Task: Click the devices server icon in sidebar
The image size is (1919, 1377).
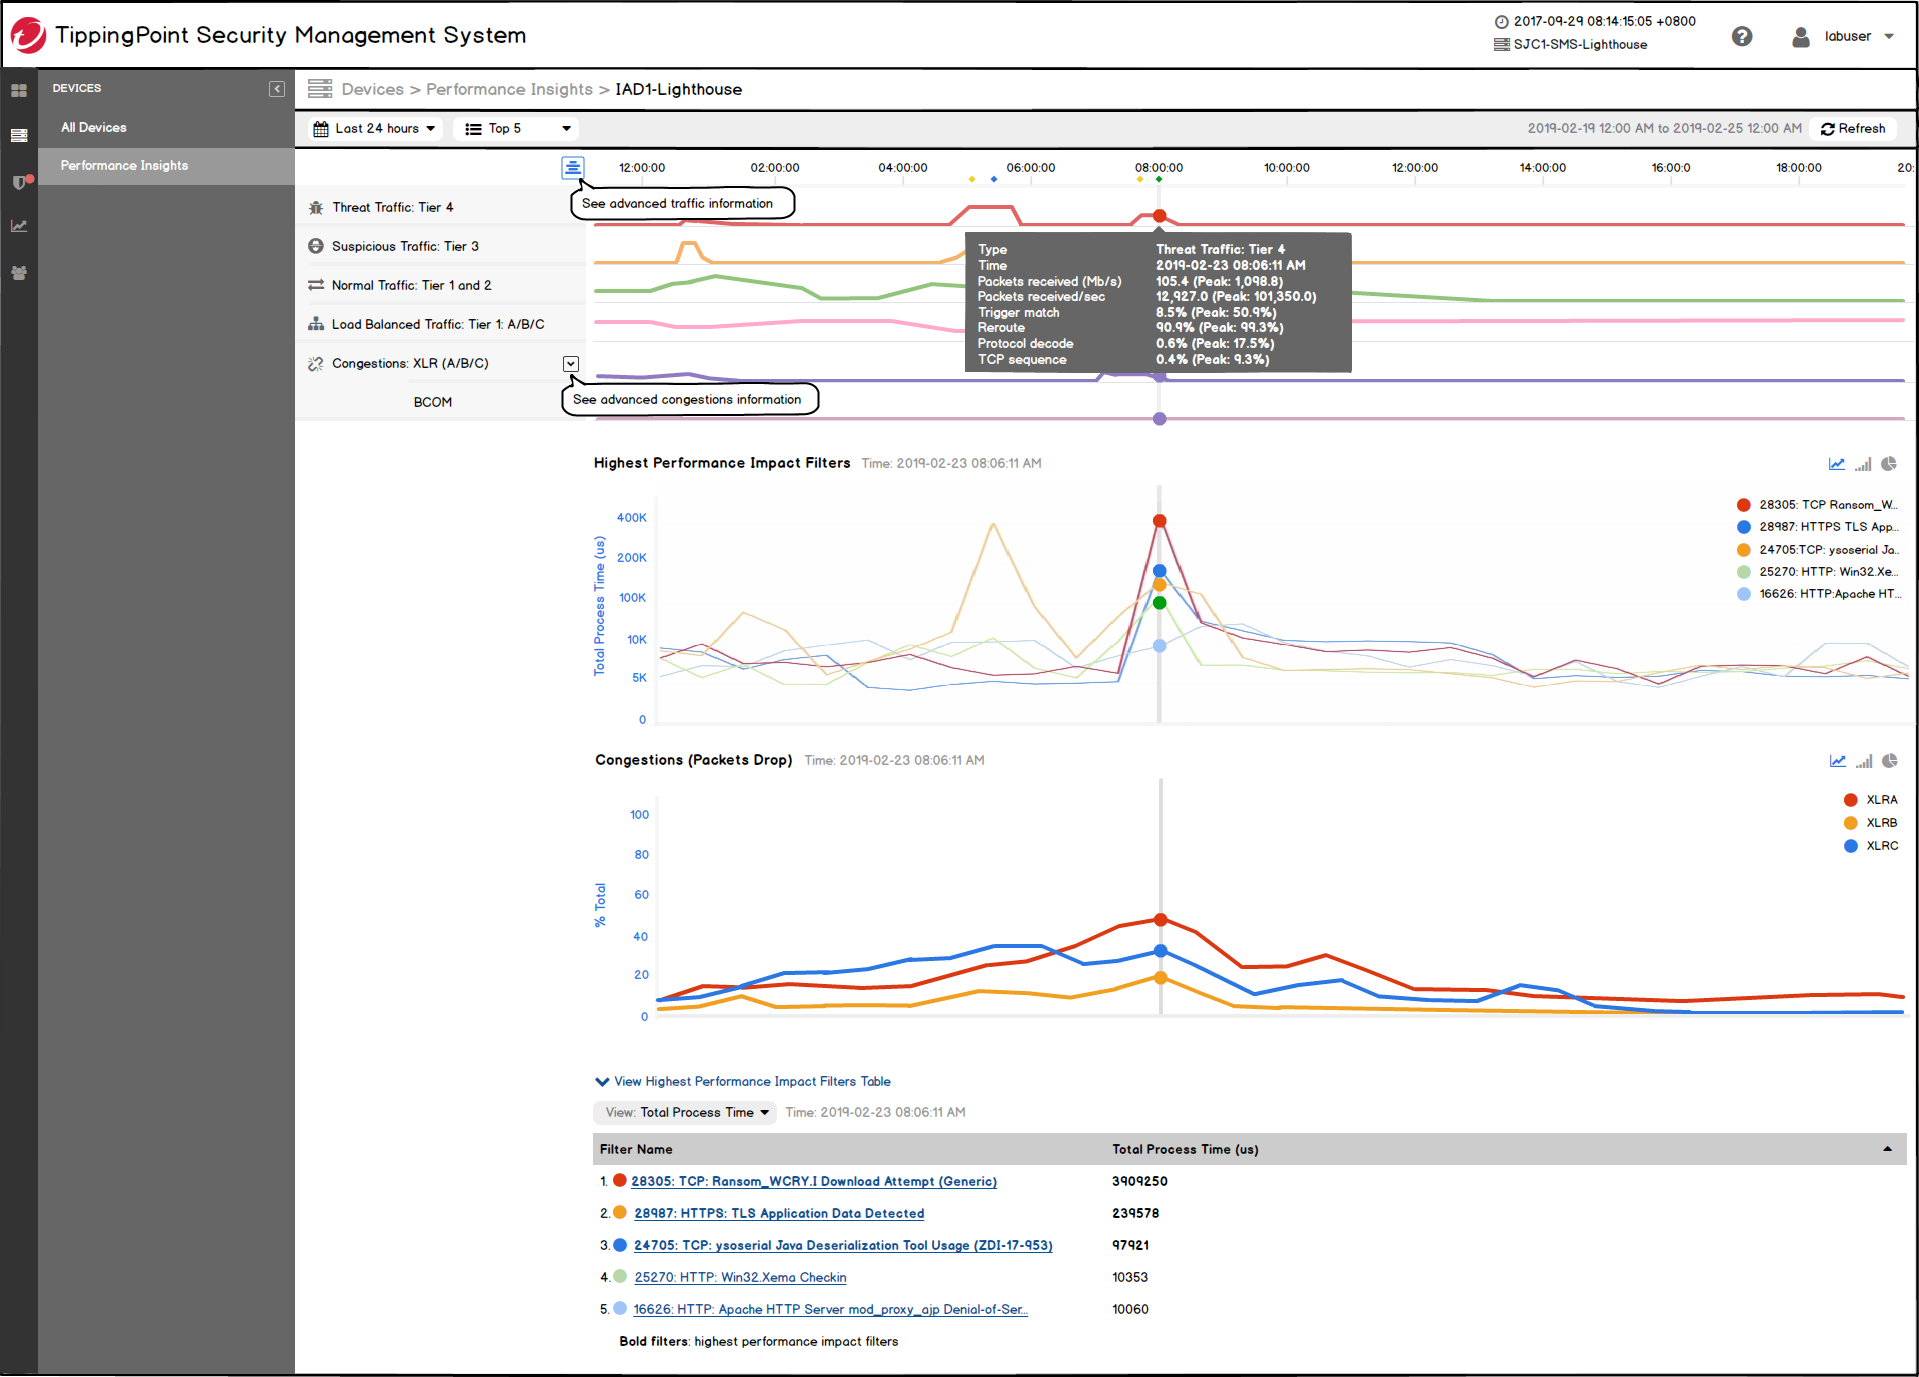Action: (x=19, y=135)
